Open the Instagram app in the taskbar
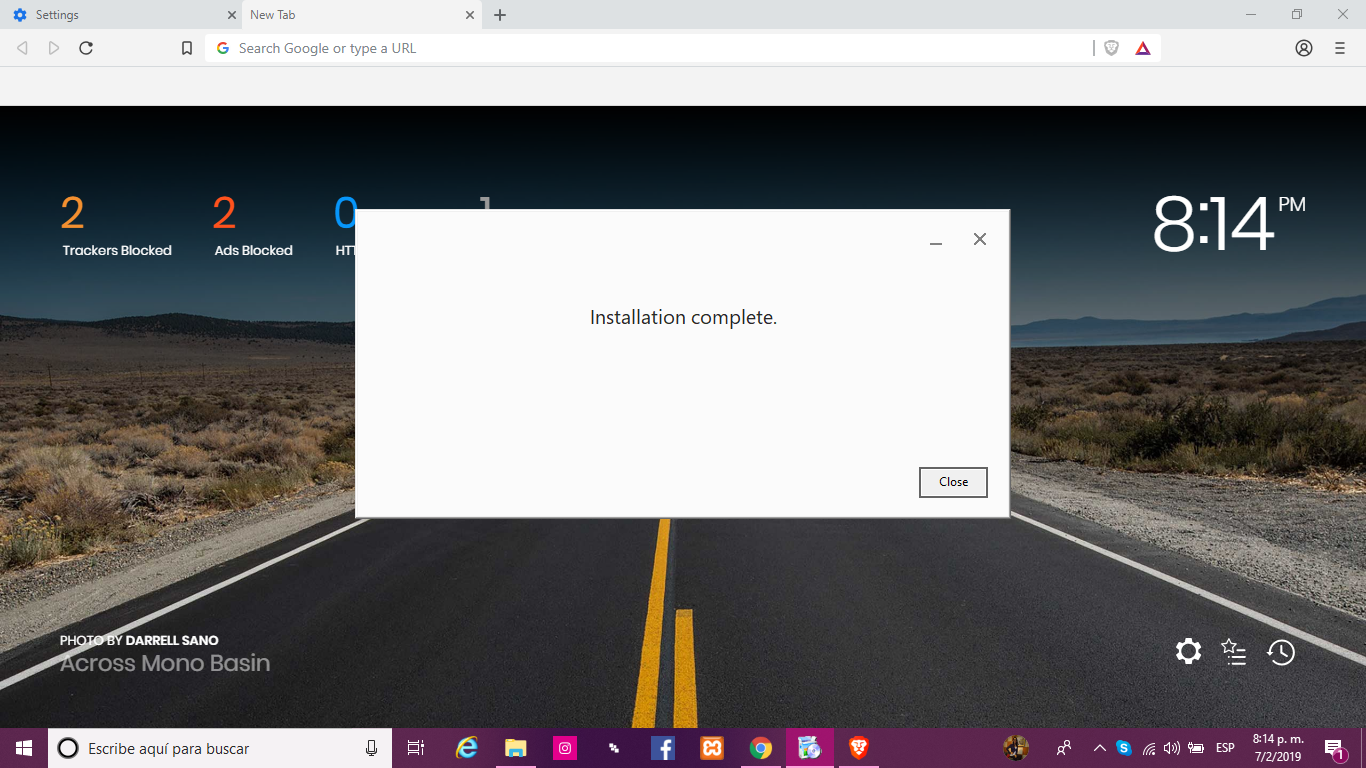Viewport: 1366px width, 768px height. click(x=565, y=748)
